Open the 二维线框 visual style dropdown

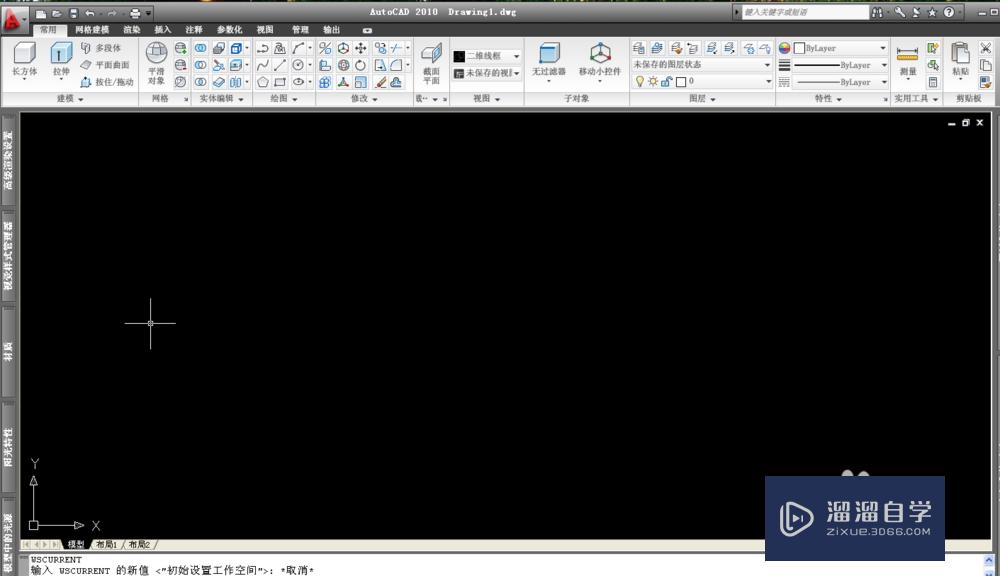click(515, 55)
